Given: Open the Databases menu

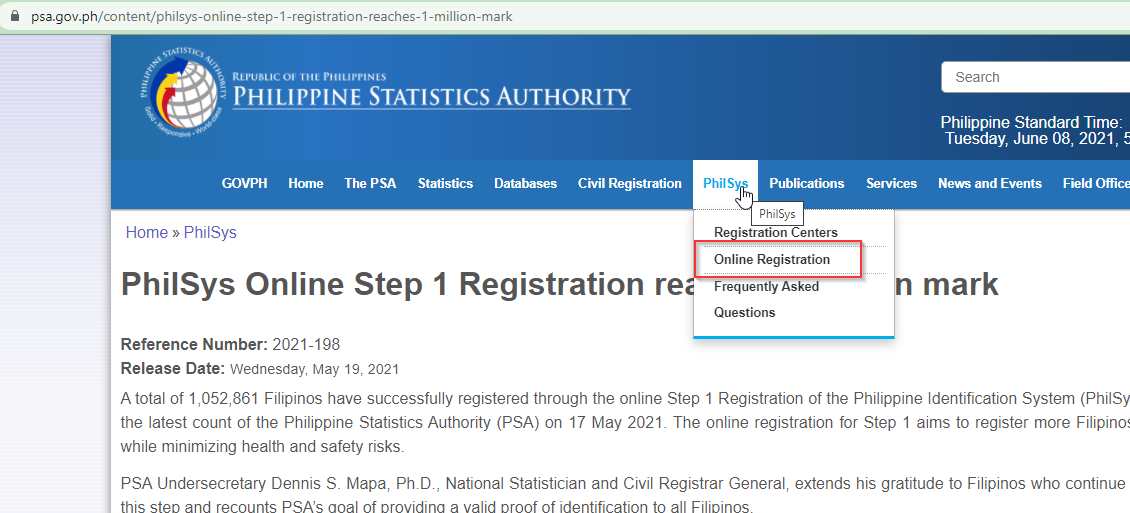Looking at the screenshot, I should click(x=525, y=184).
